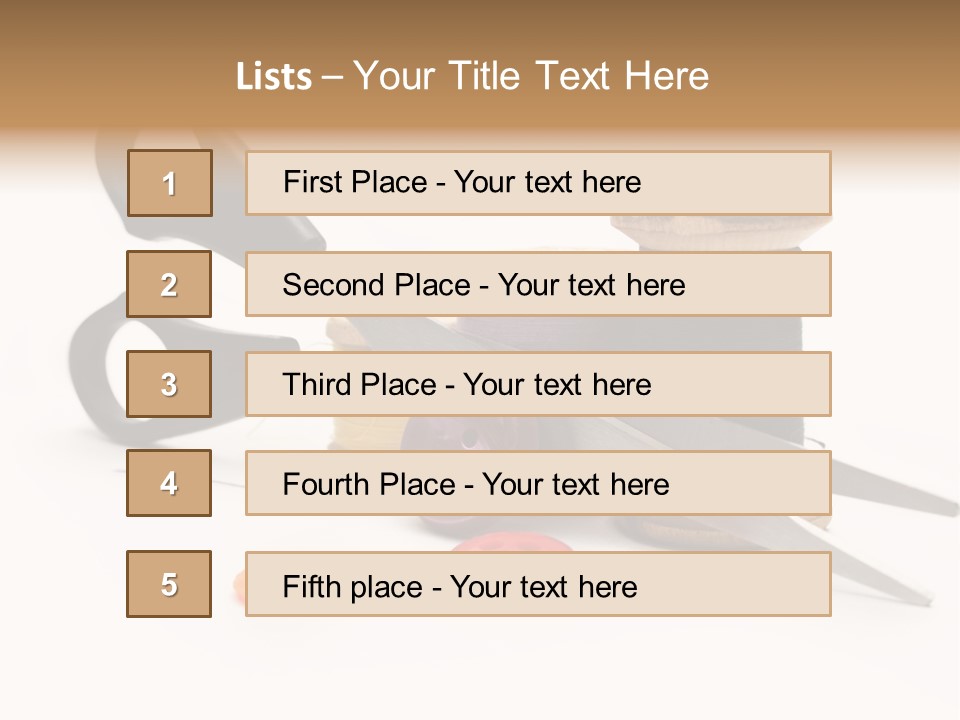The height and width of the screenshot is (720, 960).
Task: Select the Second Place text bar
Action: (538, 284)
